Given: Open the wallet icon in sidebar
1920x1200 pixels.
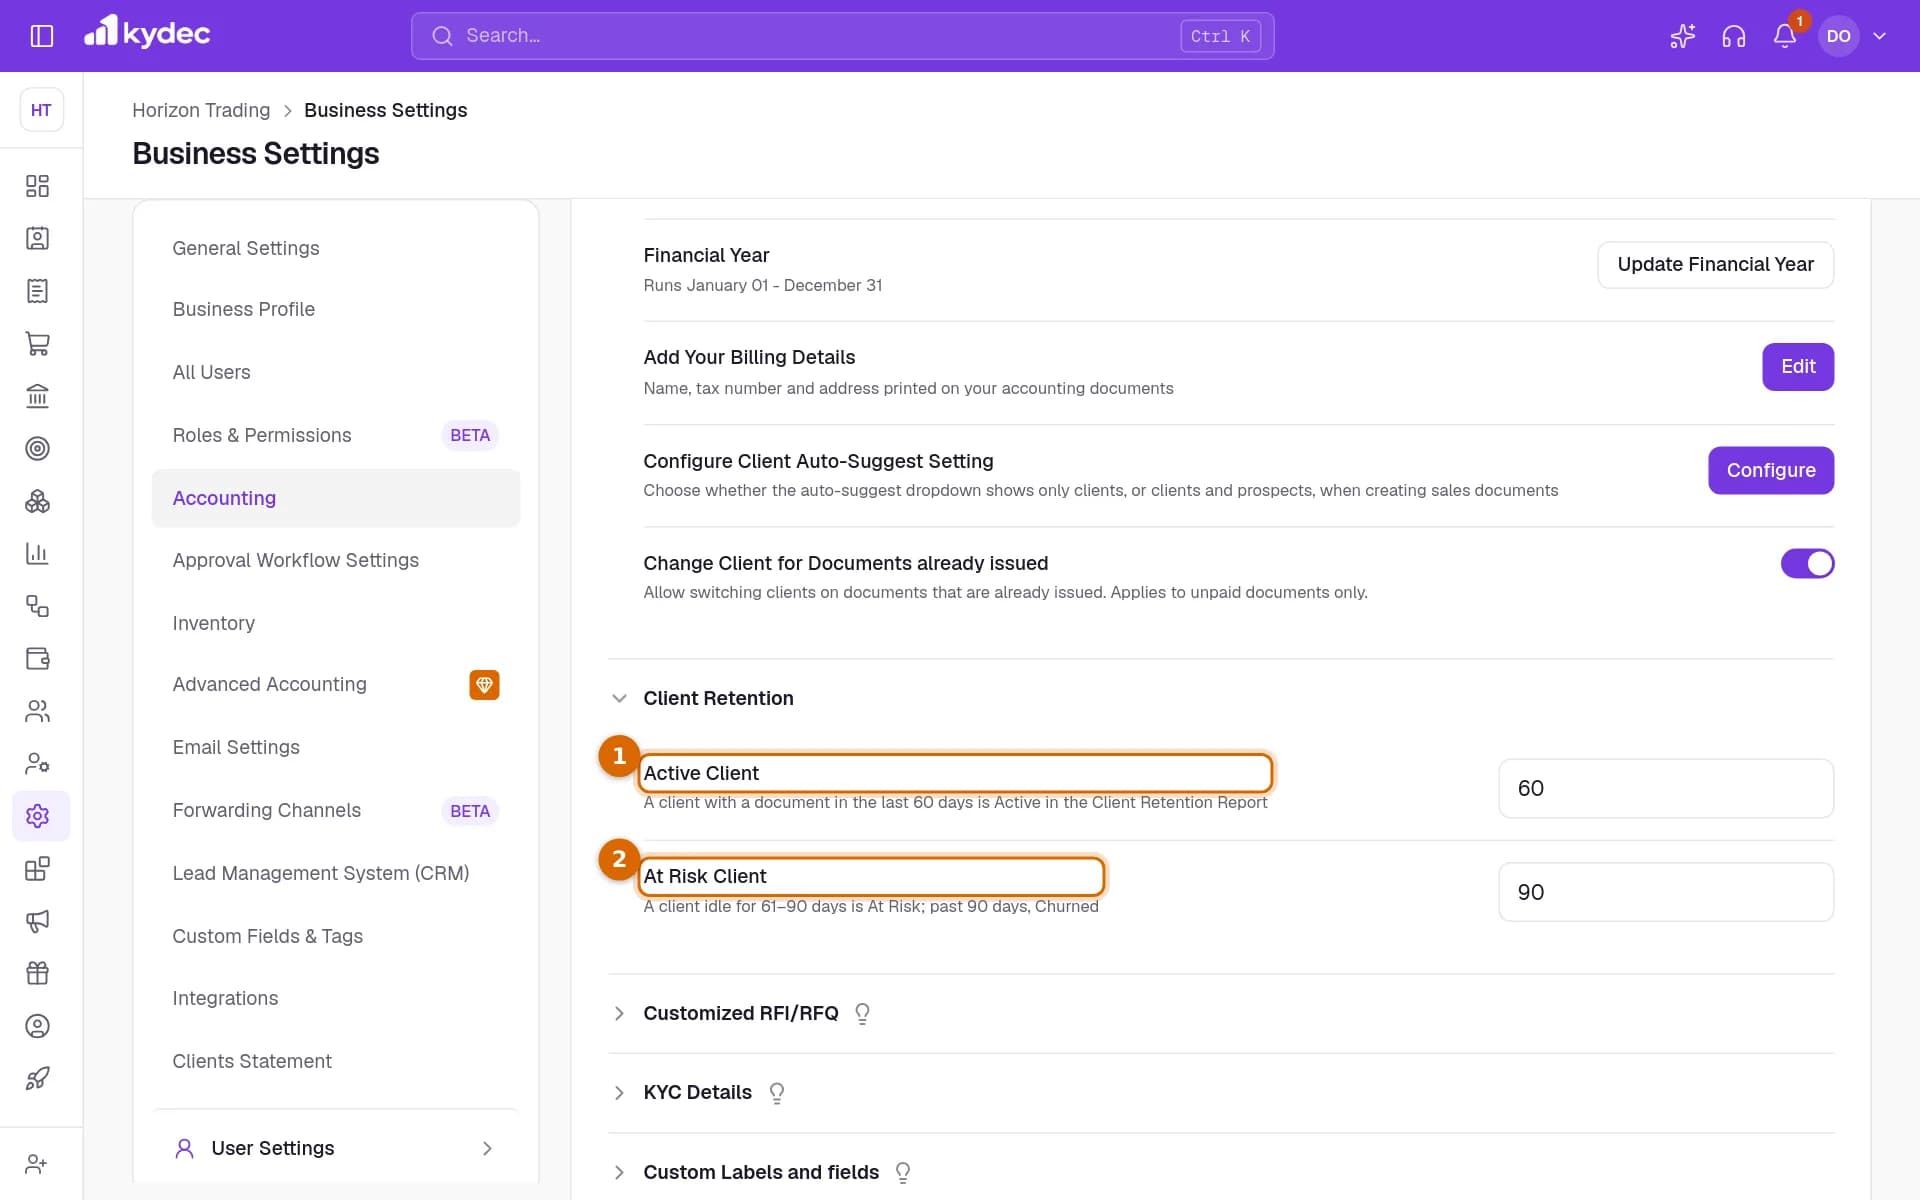Looking at the screenshot, I should pos(37,659).
